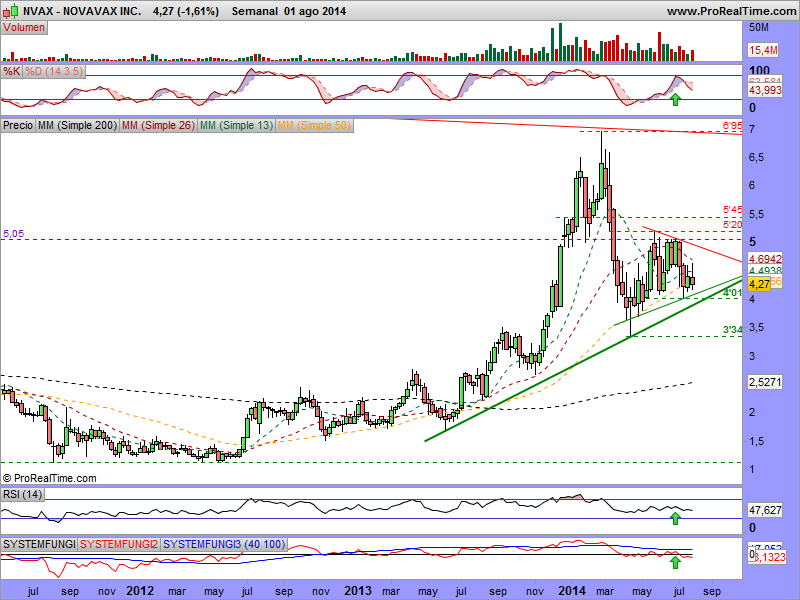Click the 2014 year label on time axis

tap(572, 591)
